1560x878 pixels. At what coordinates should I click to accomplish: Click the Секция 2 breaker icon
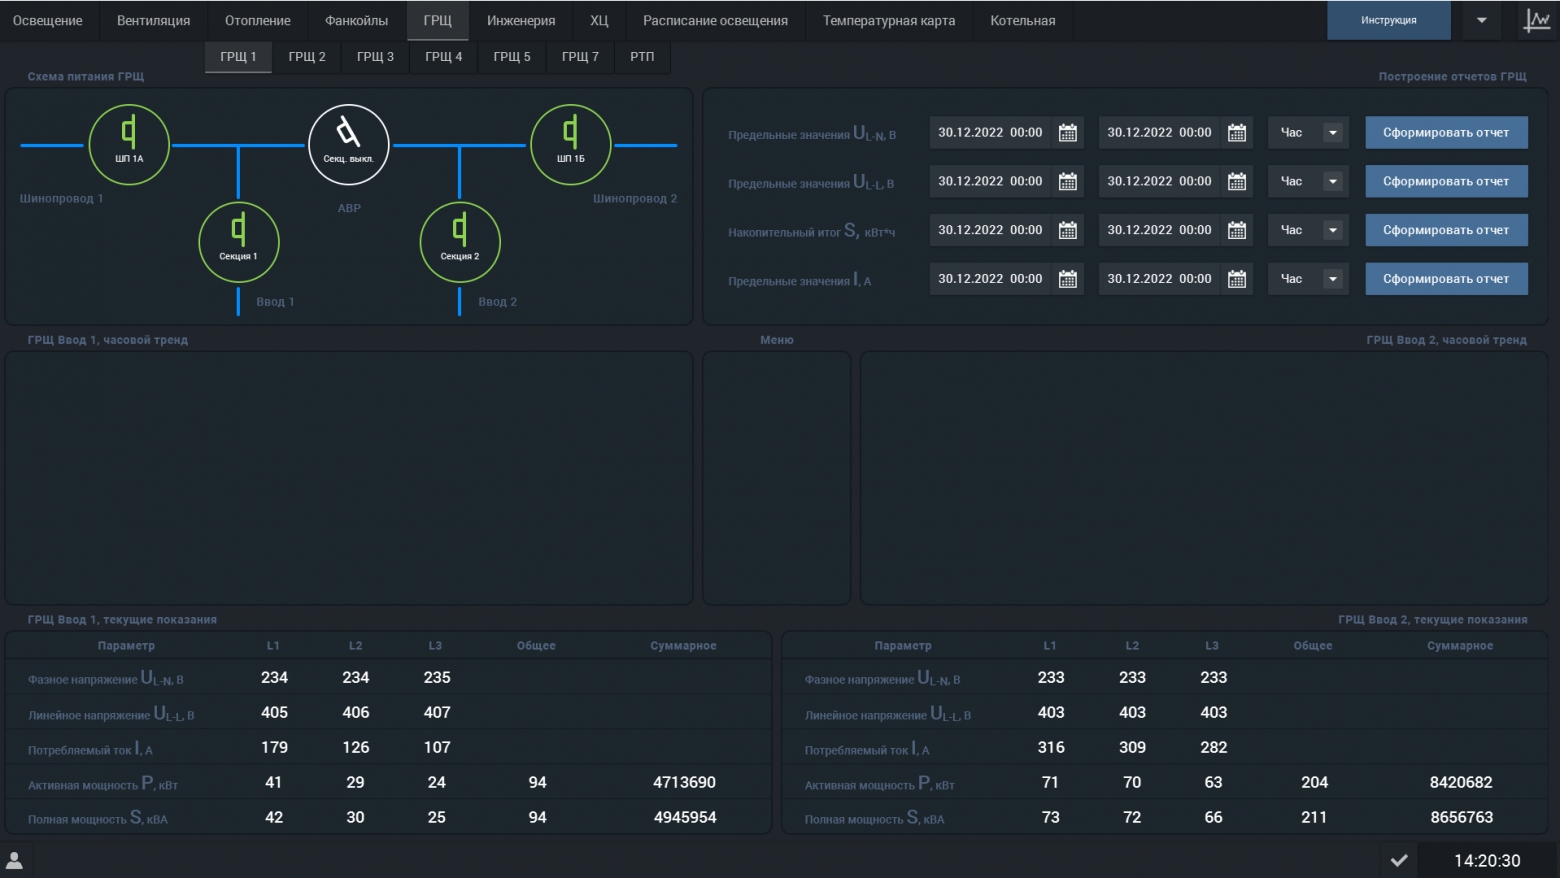pyautogui.click(x=460, y=242)
